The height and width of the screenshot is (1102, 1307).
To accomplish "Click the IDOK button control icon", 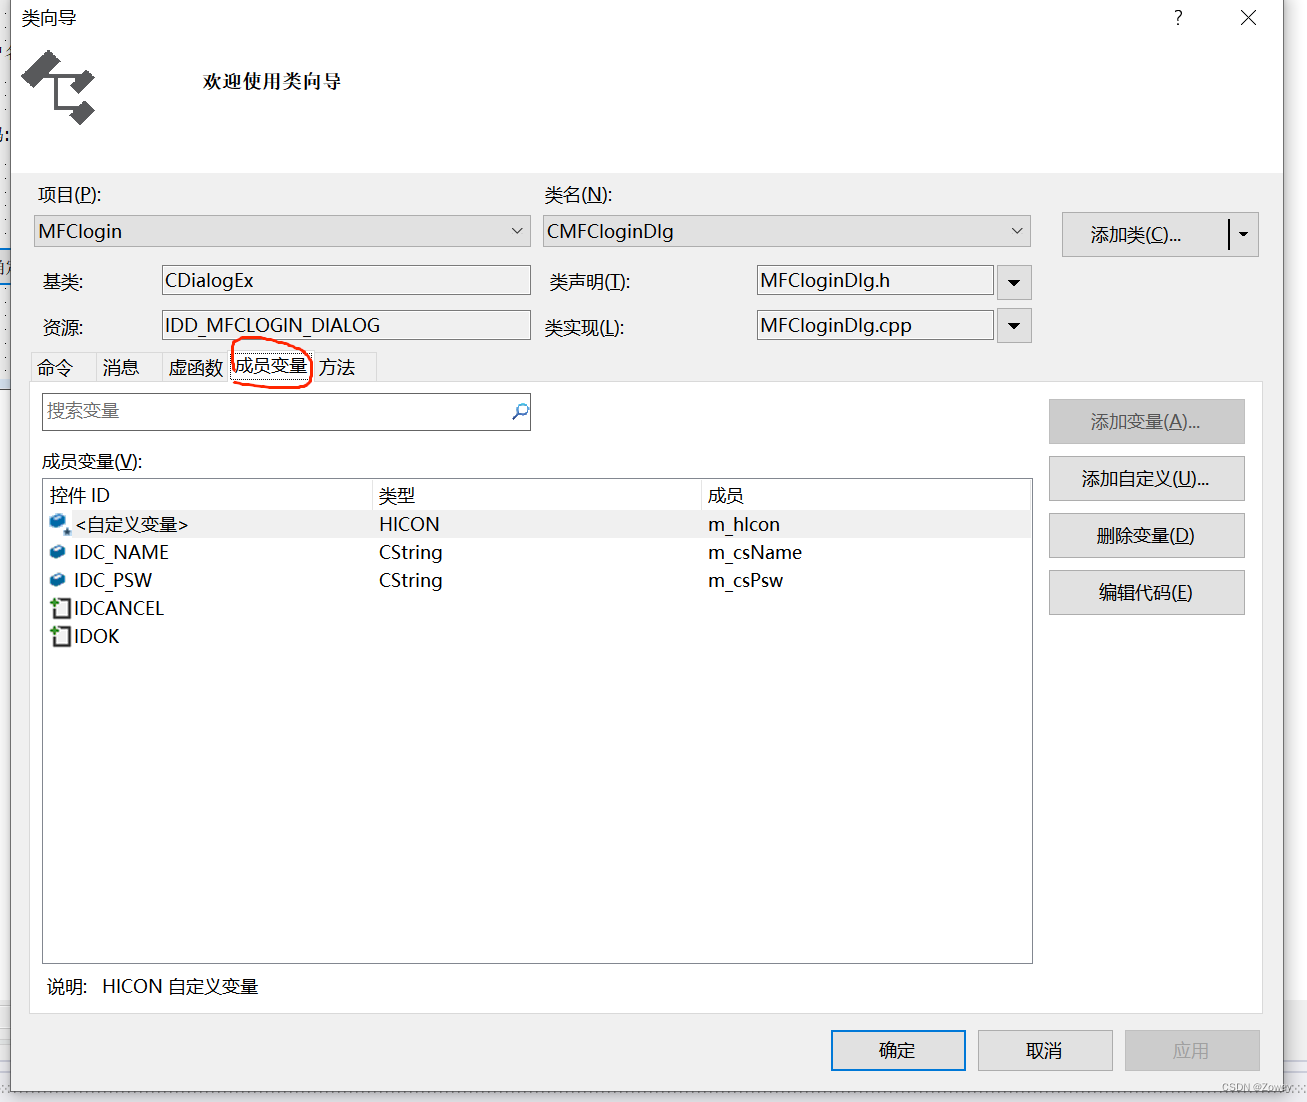I will [60, 636].
